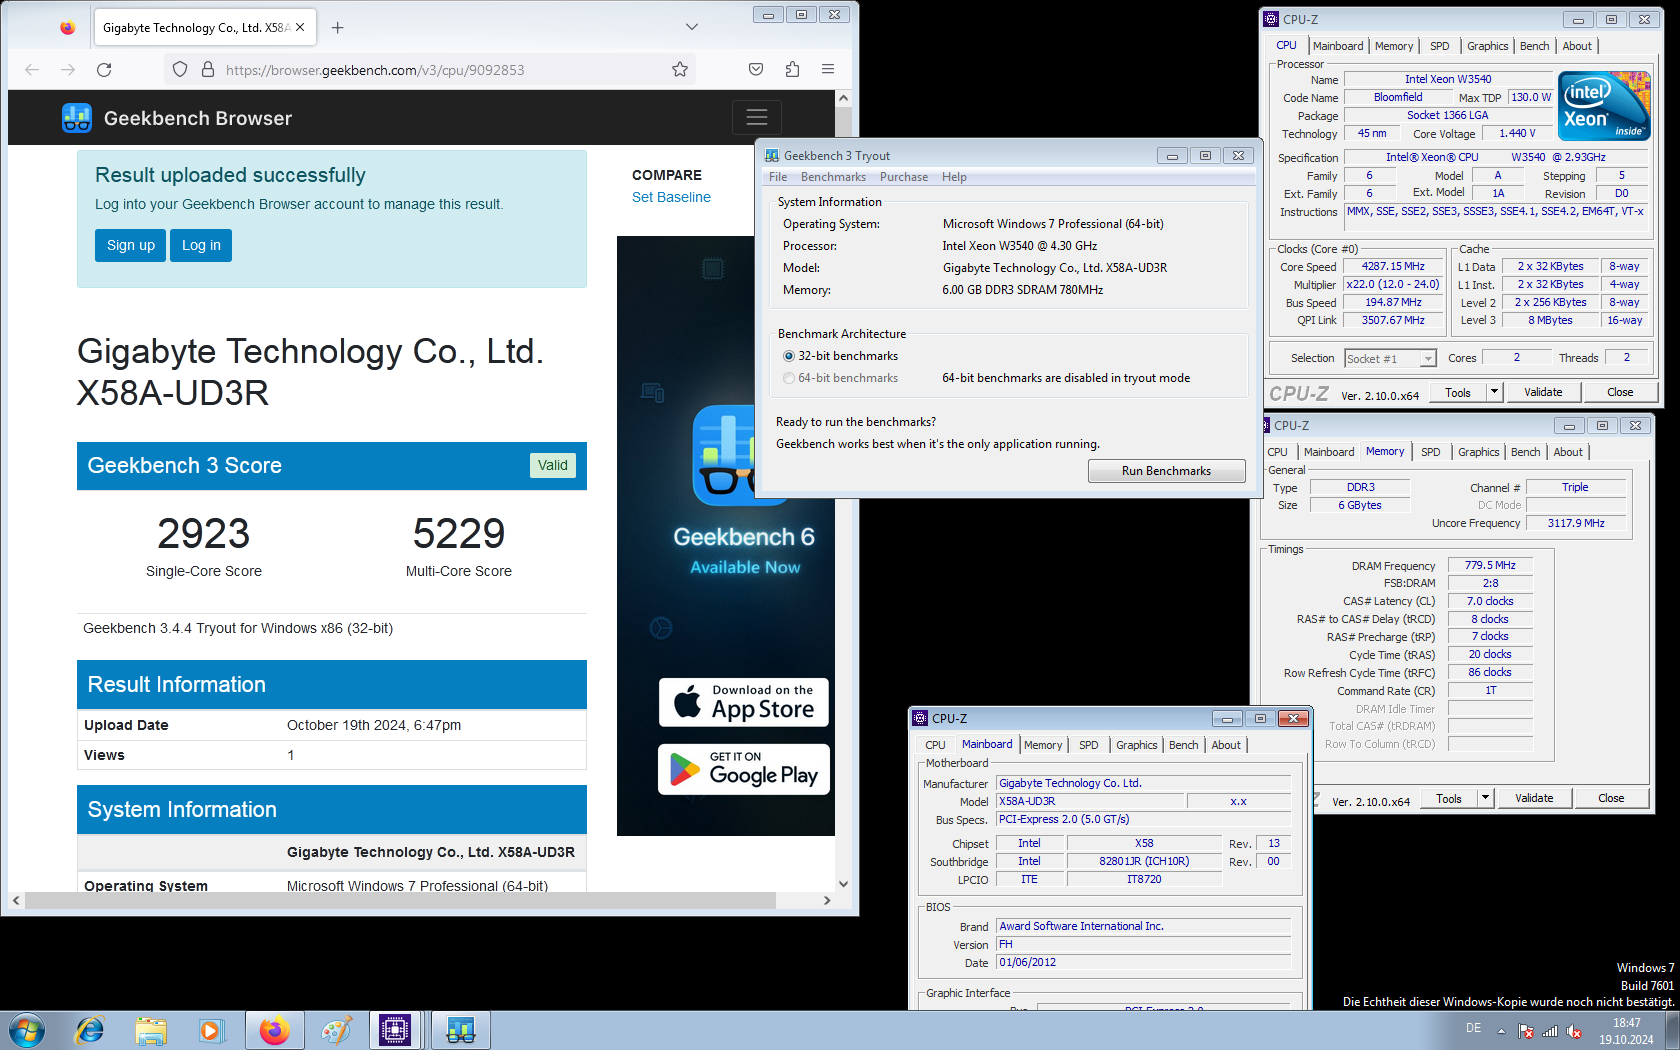Click the Action Center flag tray icon

click(x=1526, y=1031)
